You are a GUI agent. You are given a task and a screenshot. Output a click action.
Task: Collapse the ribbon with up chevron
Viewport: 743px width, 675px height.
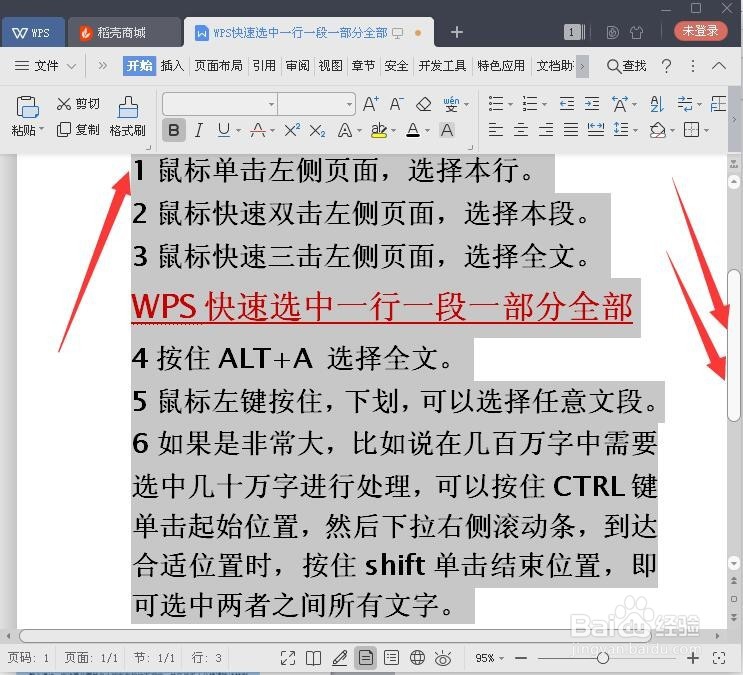coord(719,65)
